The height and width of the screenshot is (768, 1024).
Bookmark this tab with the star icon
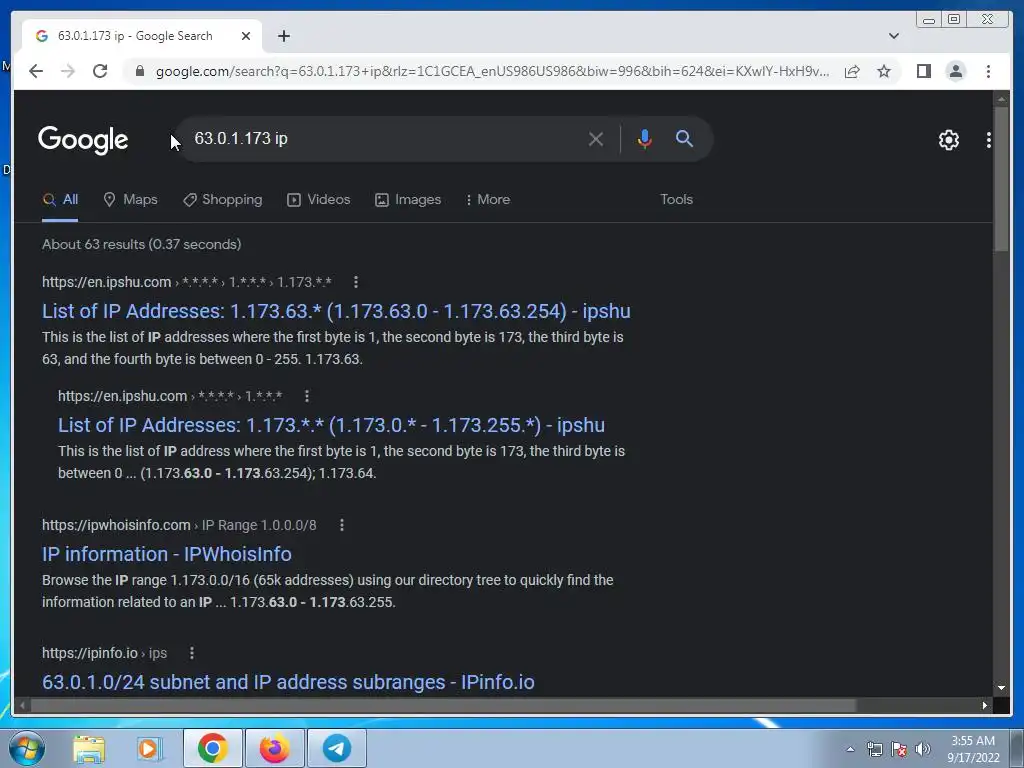click(x=884, y=71)
